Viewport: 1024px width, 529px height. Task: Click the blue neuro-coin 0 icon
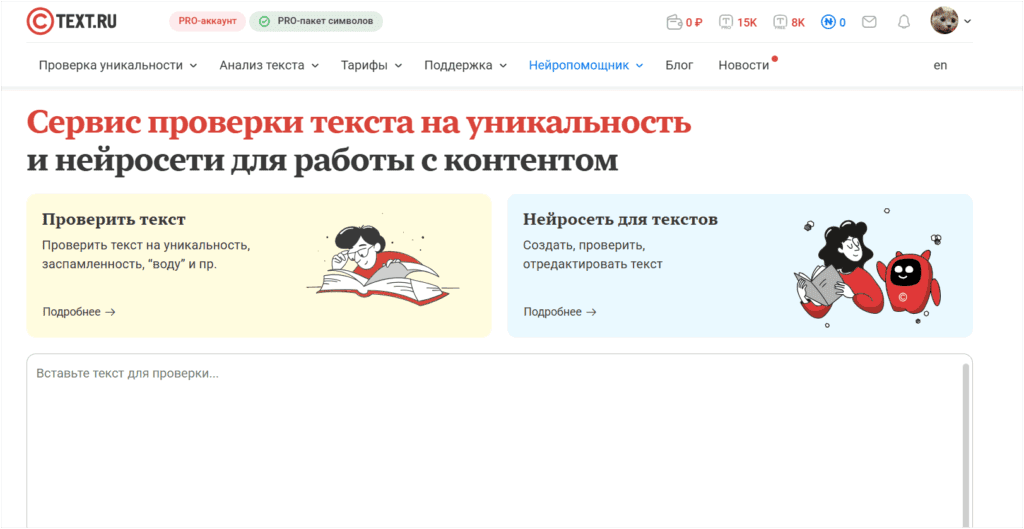833,22
